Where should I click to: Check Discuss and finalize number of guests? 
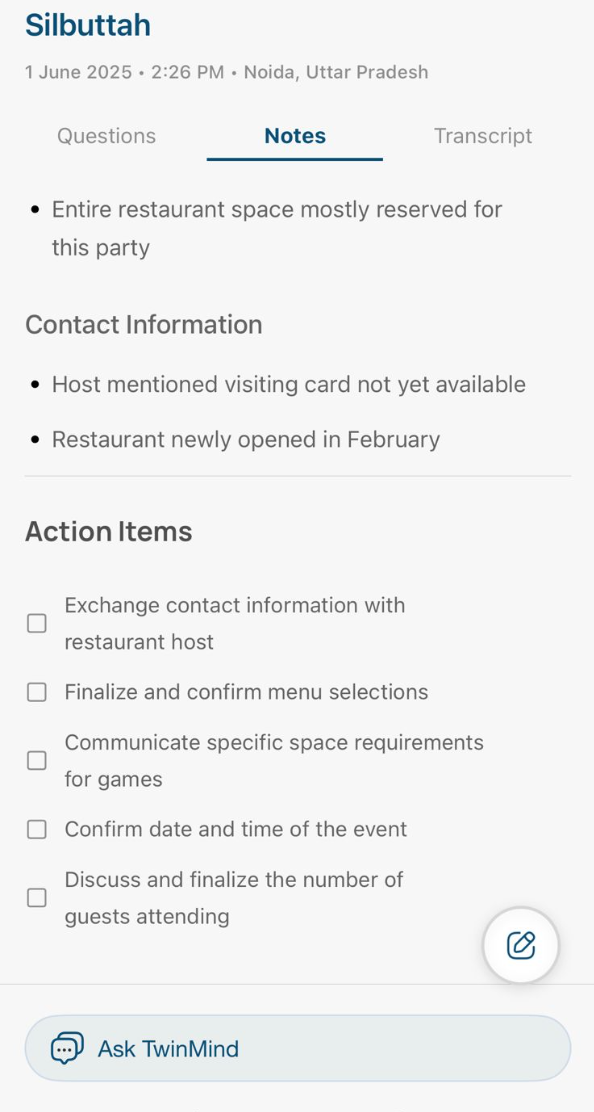pyautogui.click(x=37, y=898)
